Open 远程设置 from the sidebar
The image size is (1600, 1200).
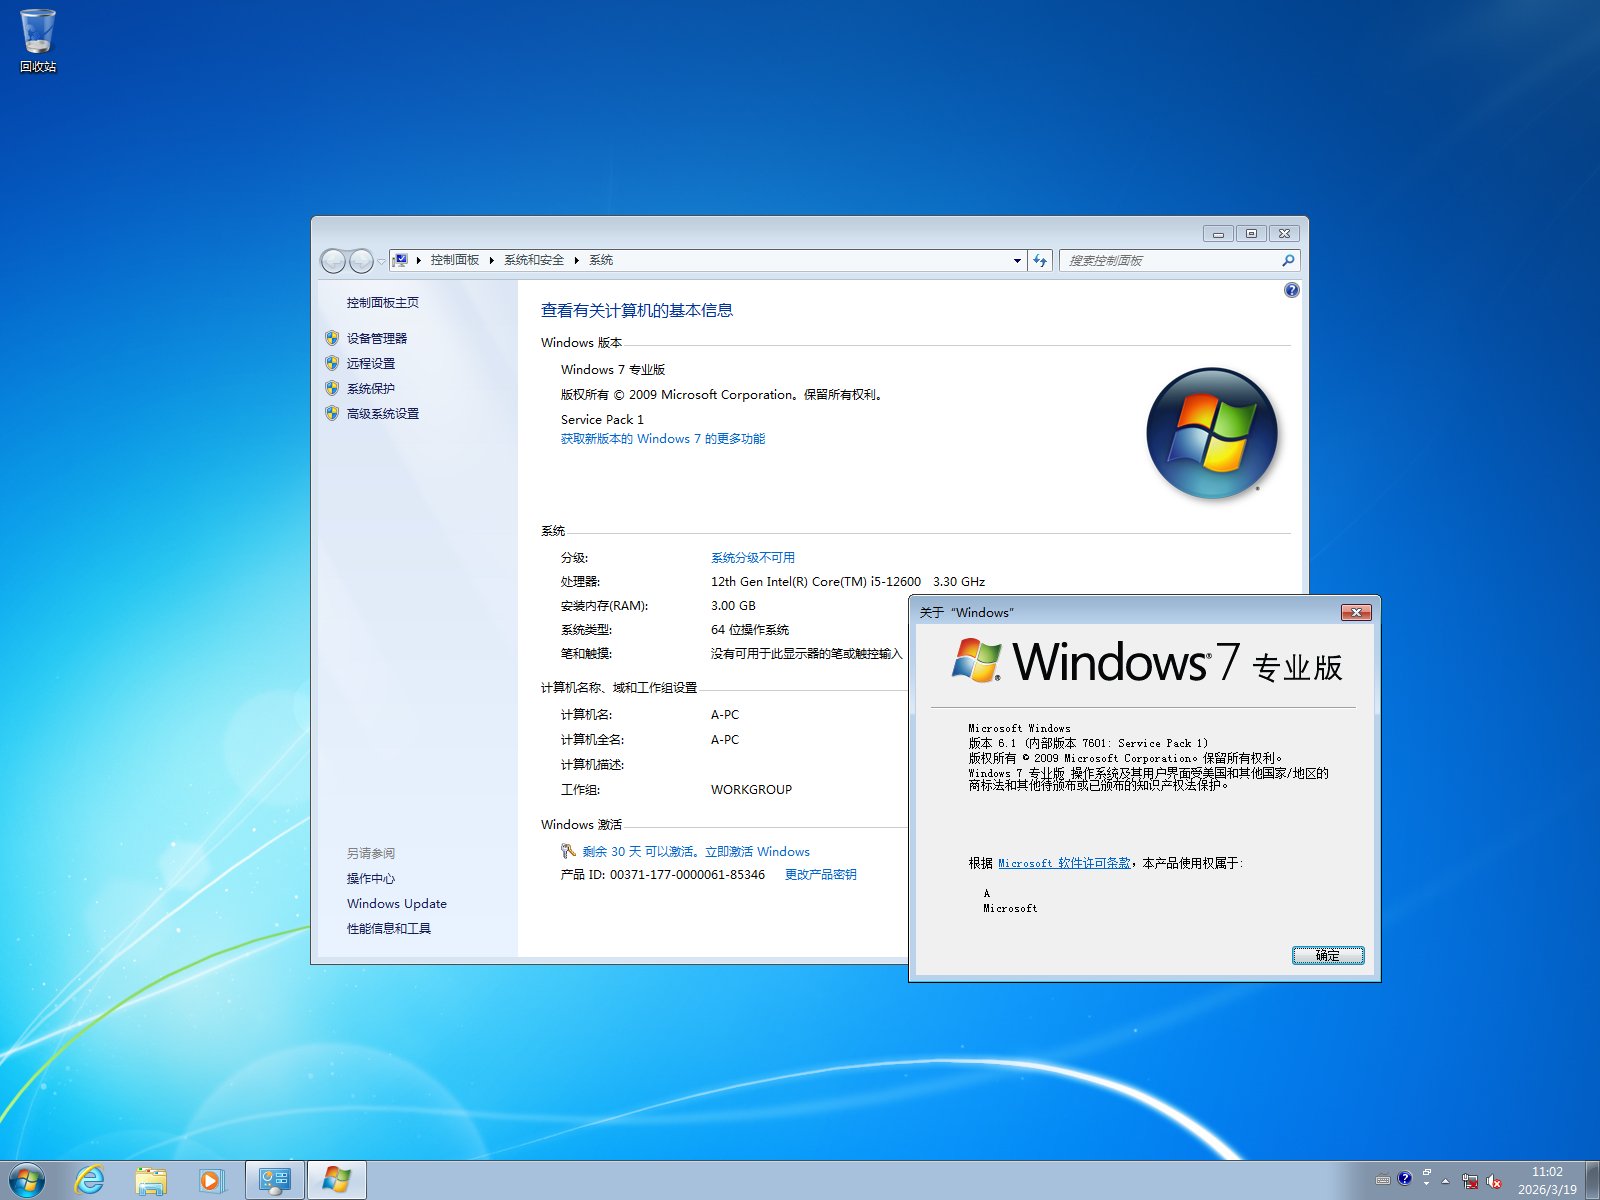[x=371, y=364]
